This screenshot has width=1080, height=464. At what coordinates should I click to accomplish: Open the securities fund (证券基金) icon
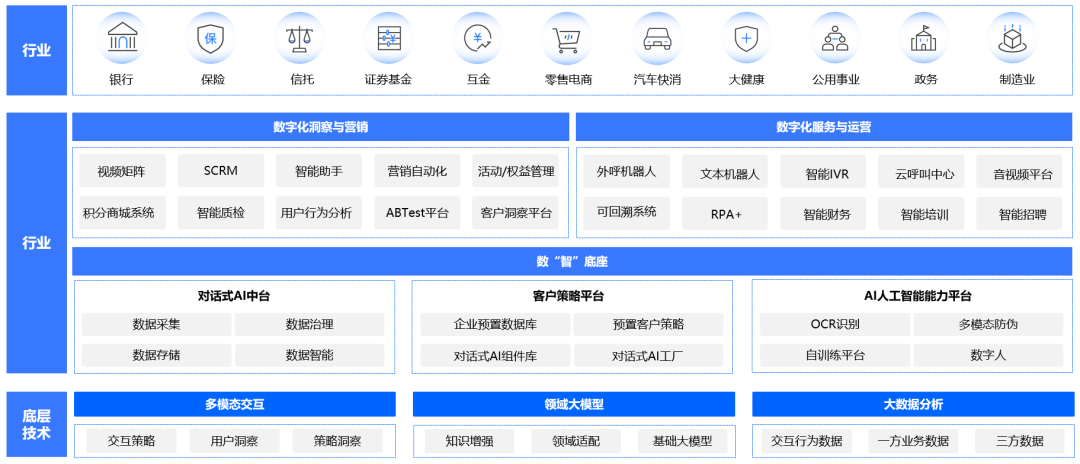pos(388,39)
